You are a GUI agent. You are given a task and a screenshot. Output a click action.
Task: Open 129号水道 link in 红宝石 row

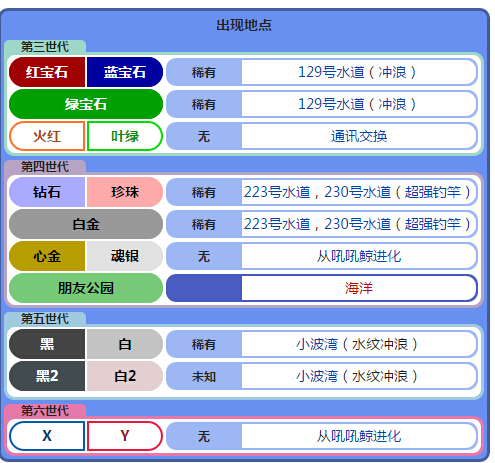[331, 72]
